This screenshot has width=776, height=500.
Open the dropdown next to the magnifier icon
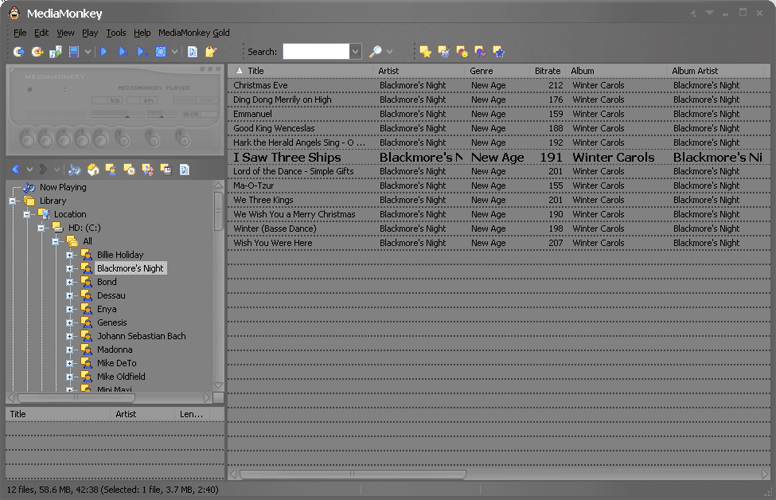pyautogui.click(x=389, y=51)
